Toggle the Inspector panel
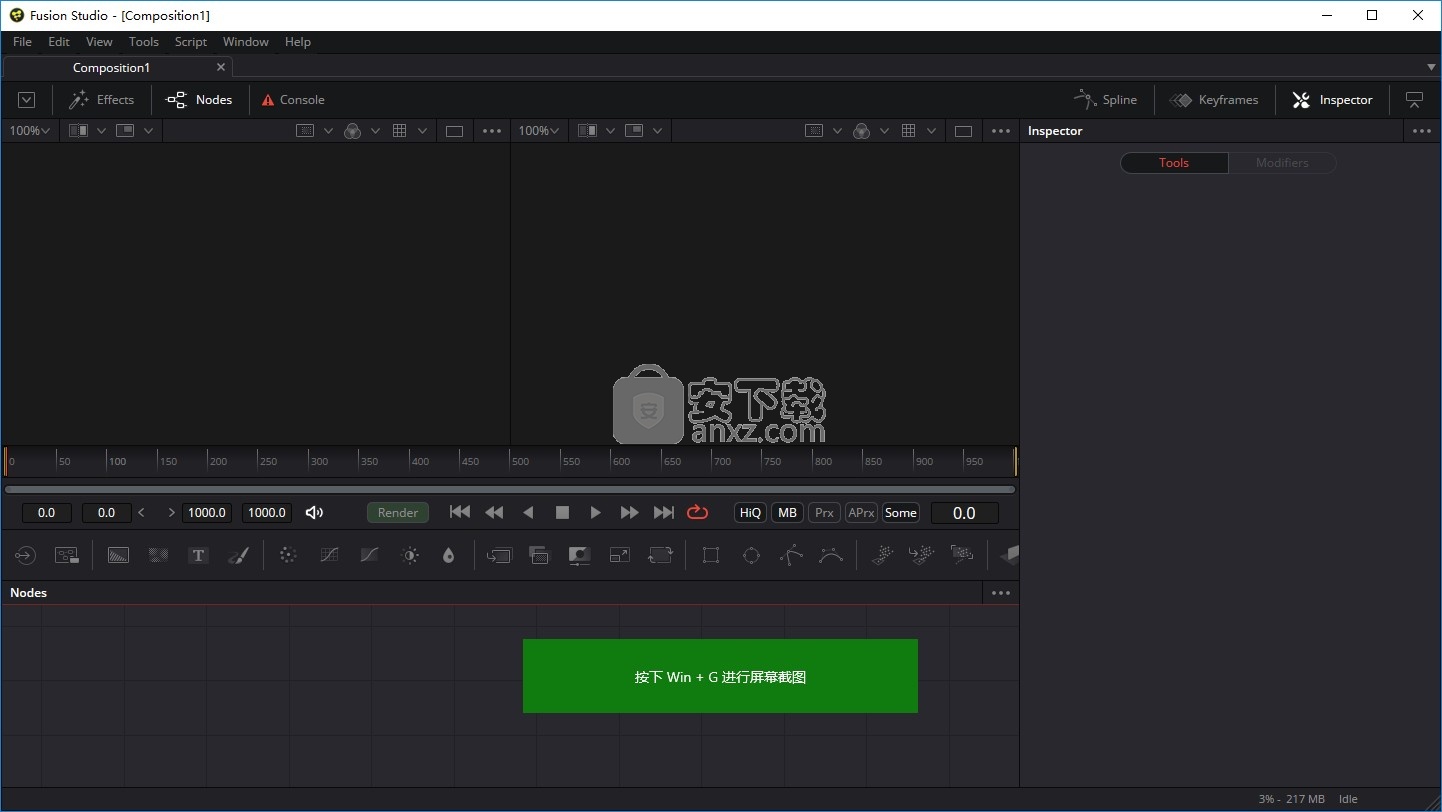The height and width of the screenshot is (812, 1442). pyautogui.click(x=1332, y=100)
